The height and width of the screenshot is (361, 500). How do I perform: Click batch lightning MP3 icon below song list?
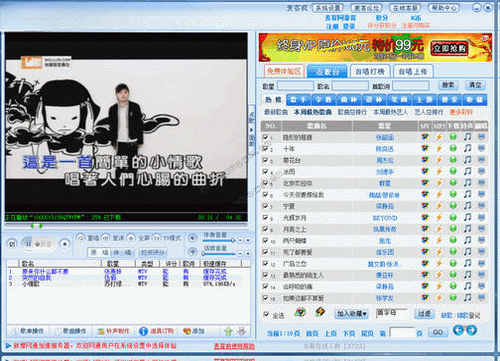point(320,312)
